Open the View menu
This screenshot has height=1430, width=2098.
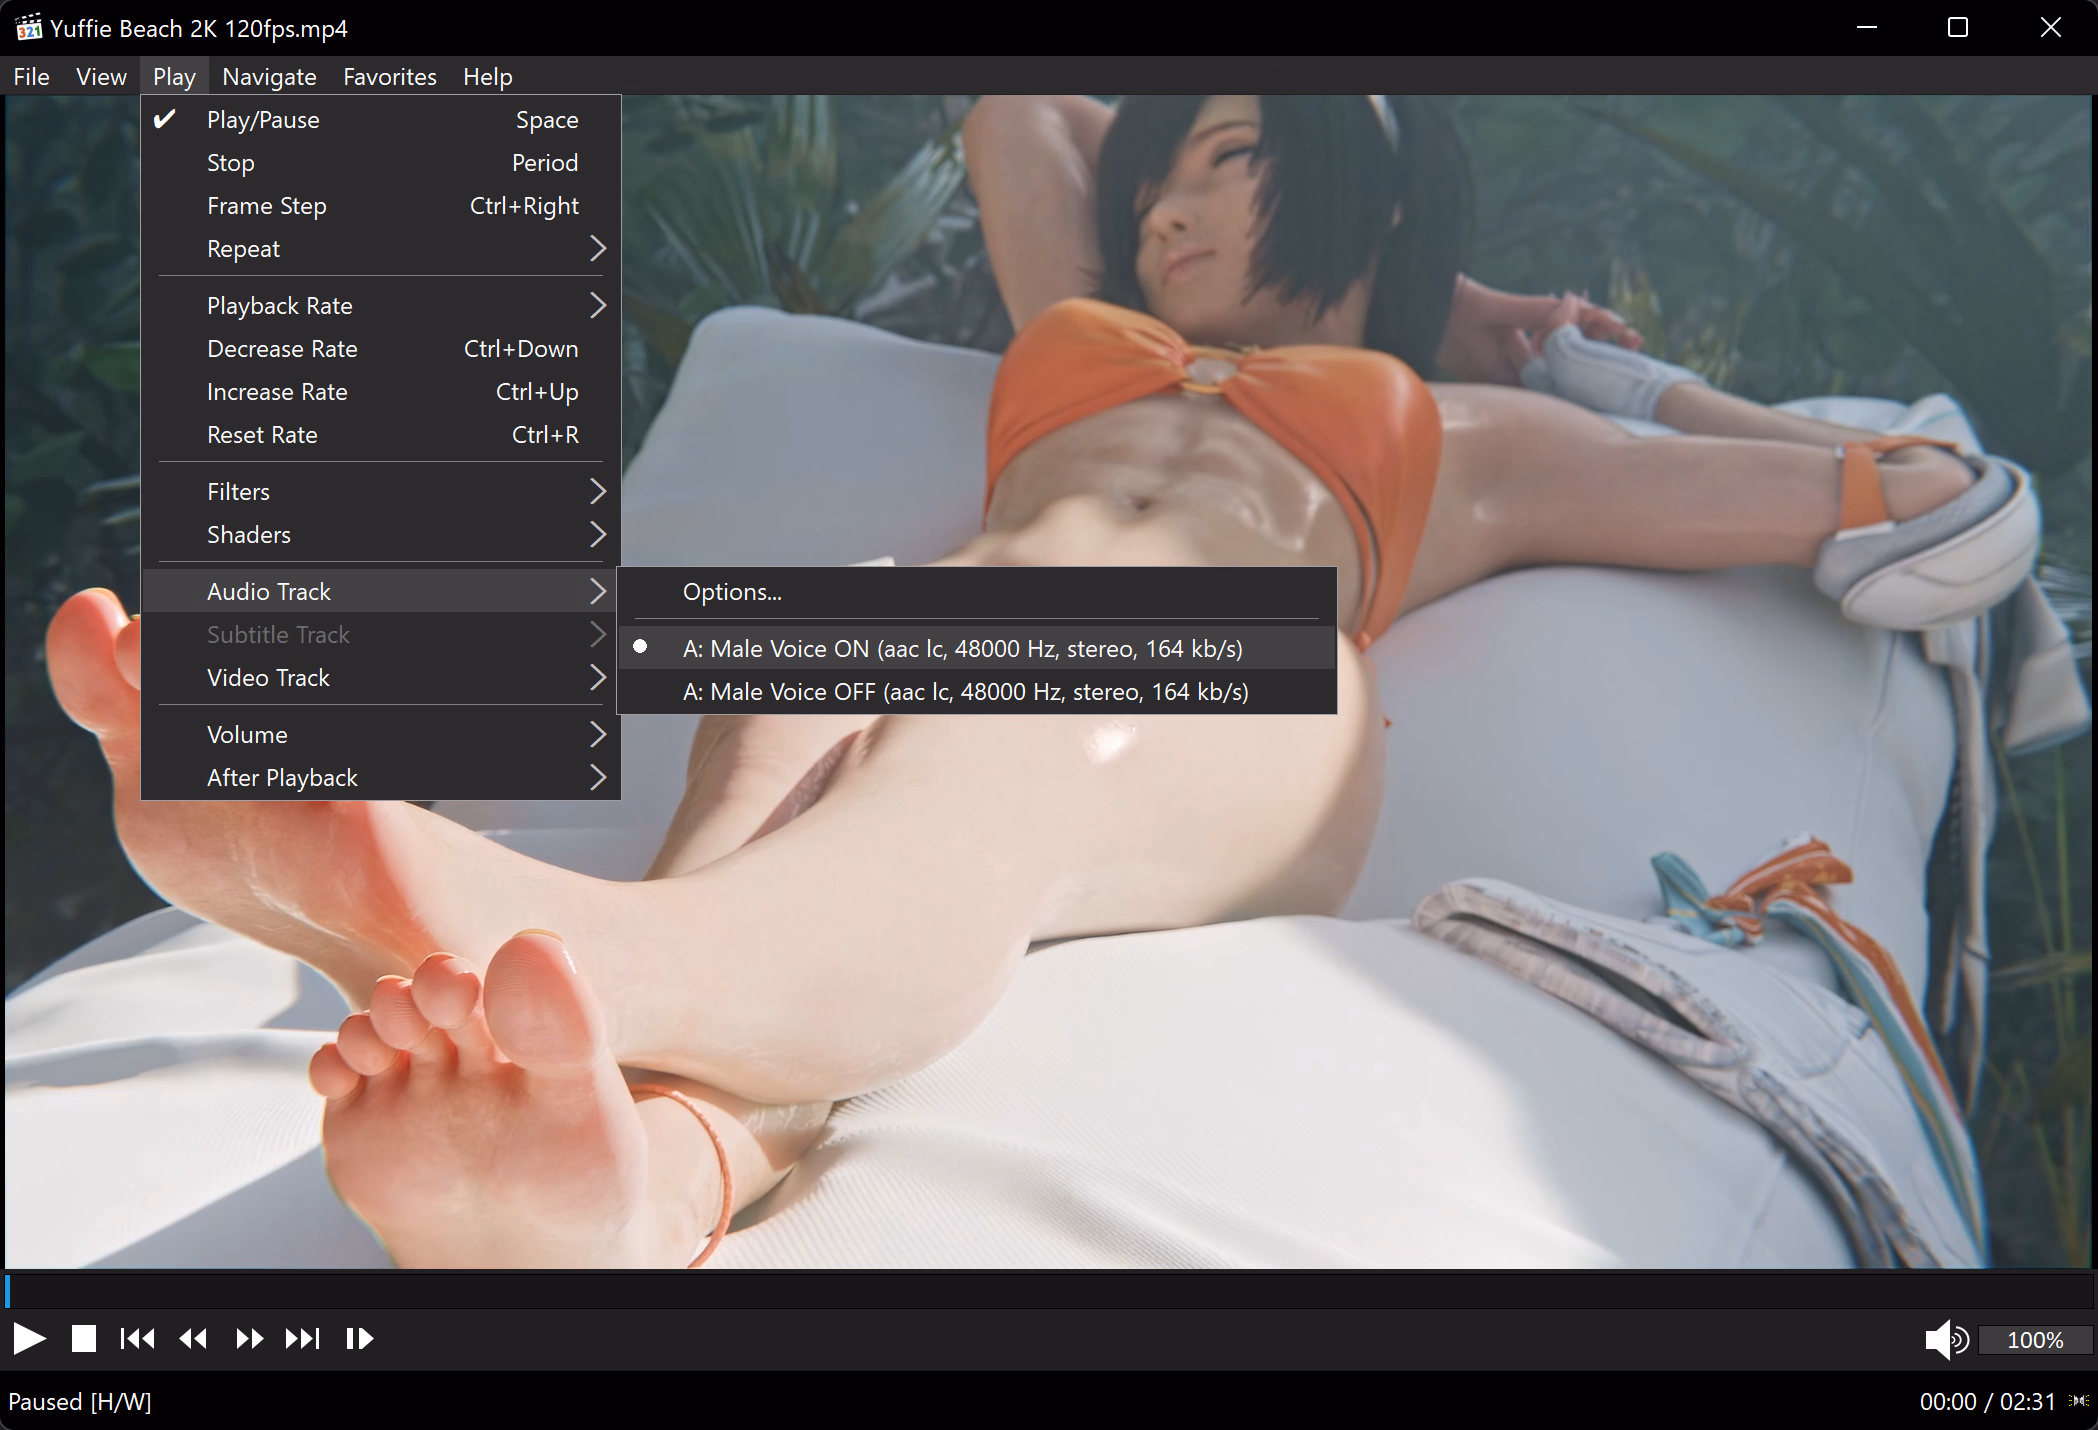tap(101, 77)
